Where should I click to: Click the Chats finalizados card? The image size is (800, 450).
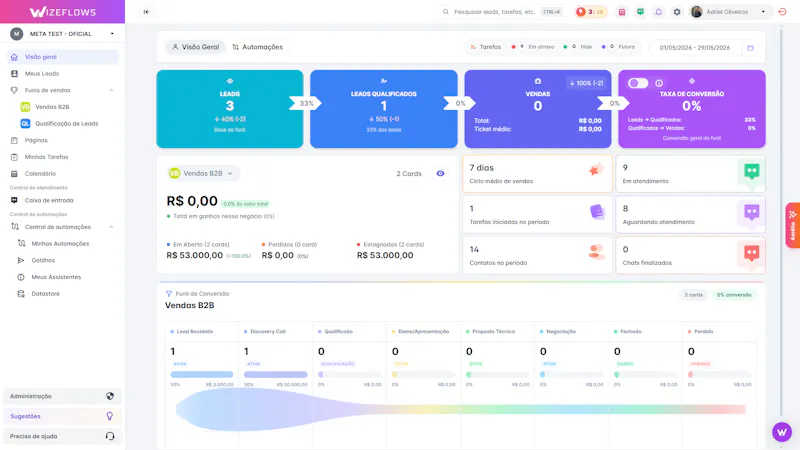click(x=691, y=256)
